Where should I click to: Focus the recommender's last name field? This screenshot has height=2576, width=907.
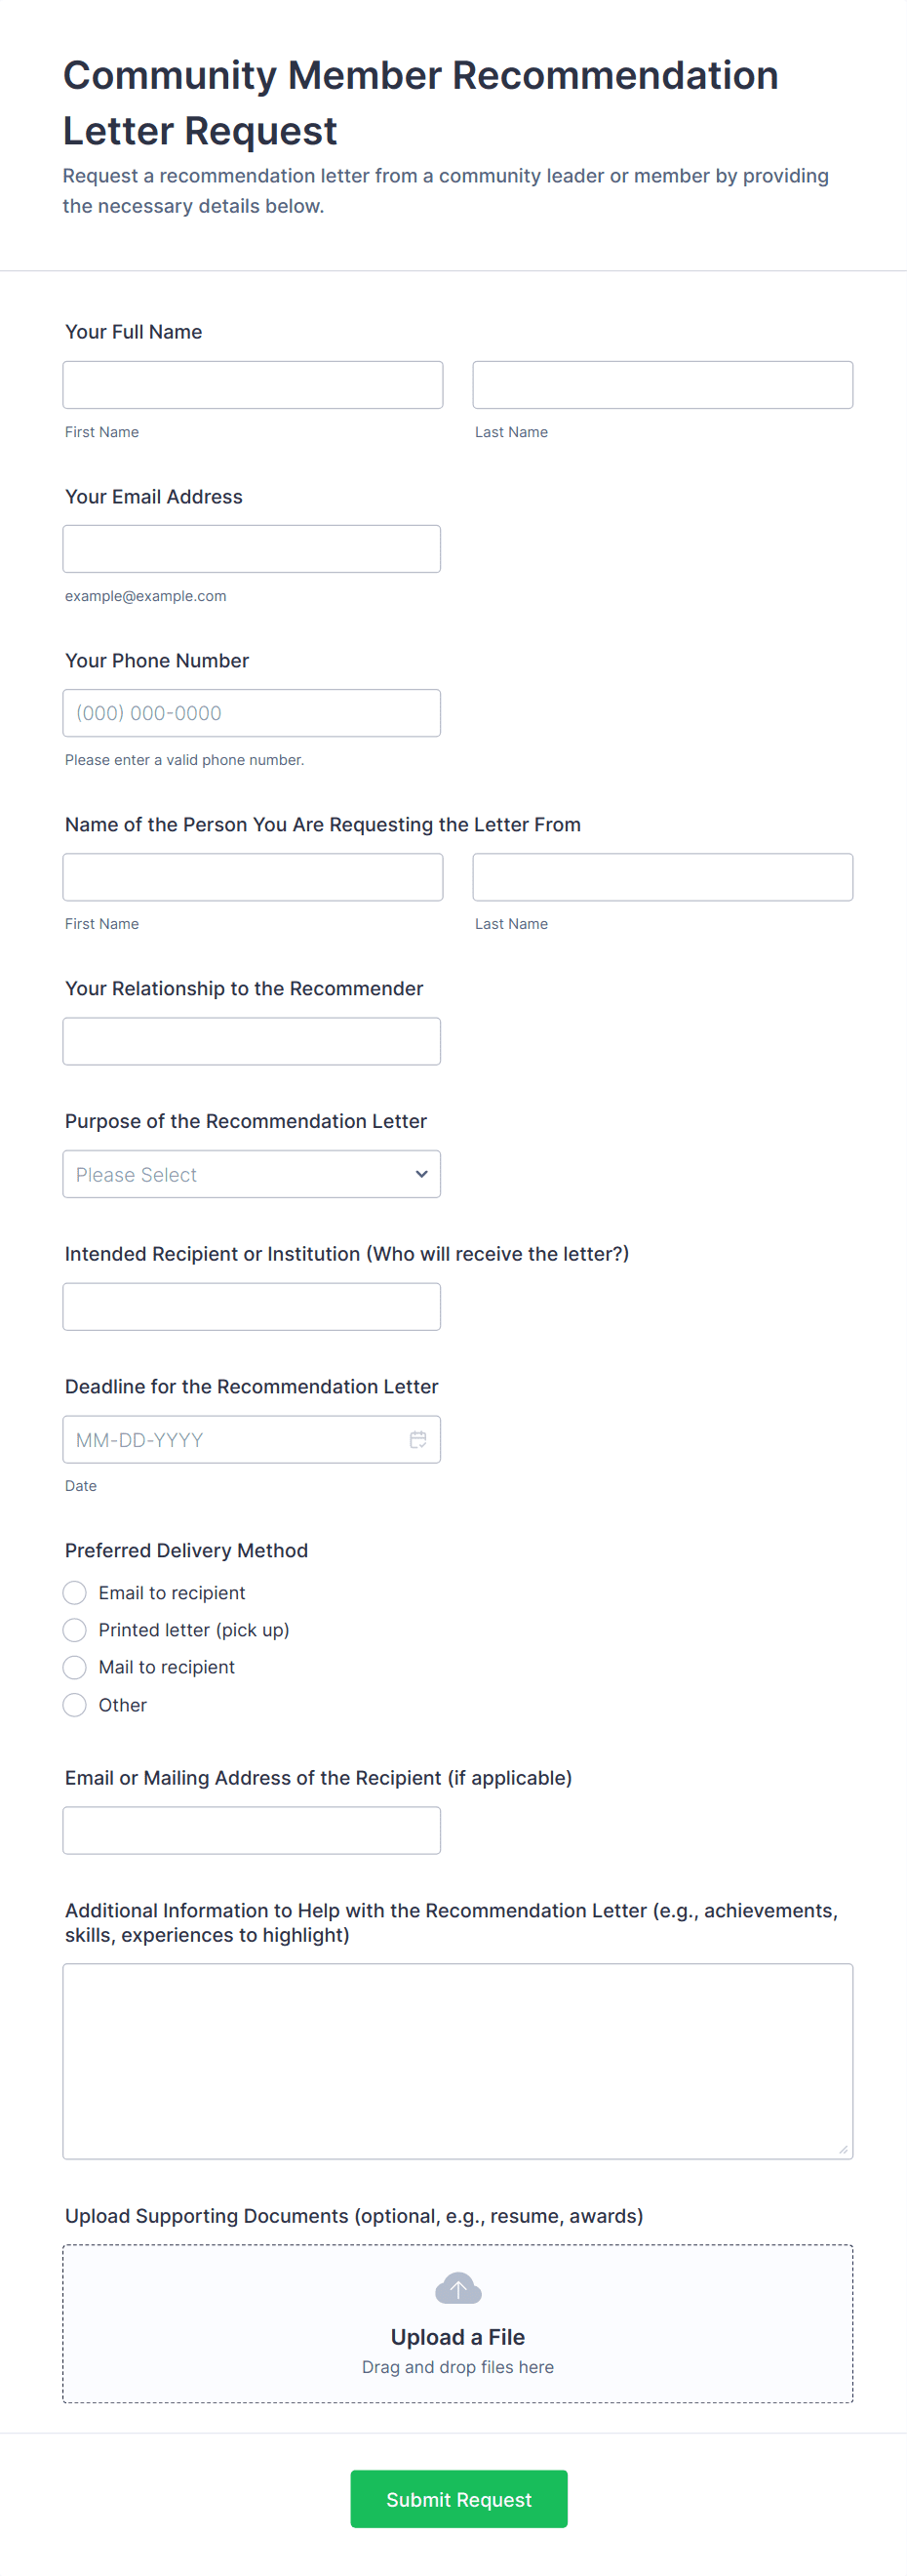(662, 877)
